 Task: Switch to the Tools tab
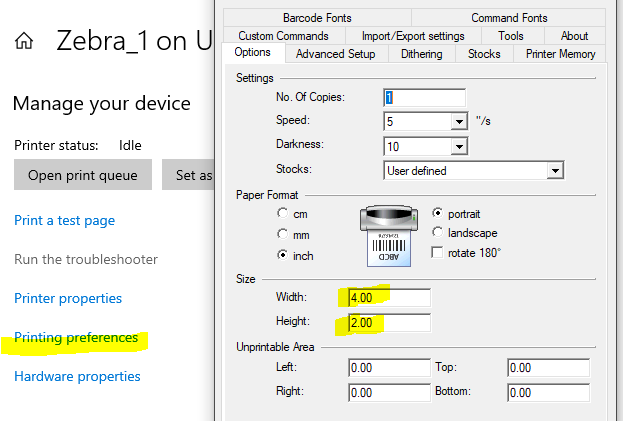(x=511, y=36)
